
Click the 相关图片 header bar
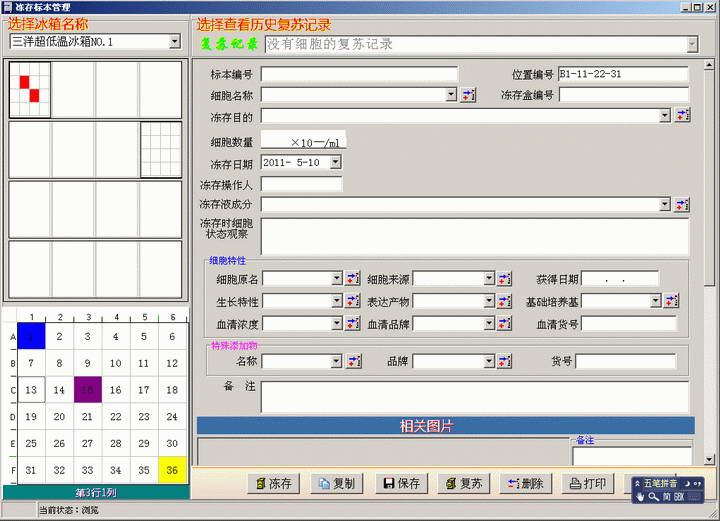click(445, 426)
